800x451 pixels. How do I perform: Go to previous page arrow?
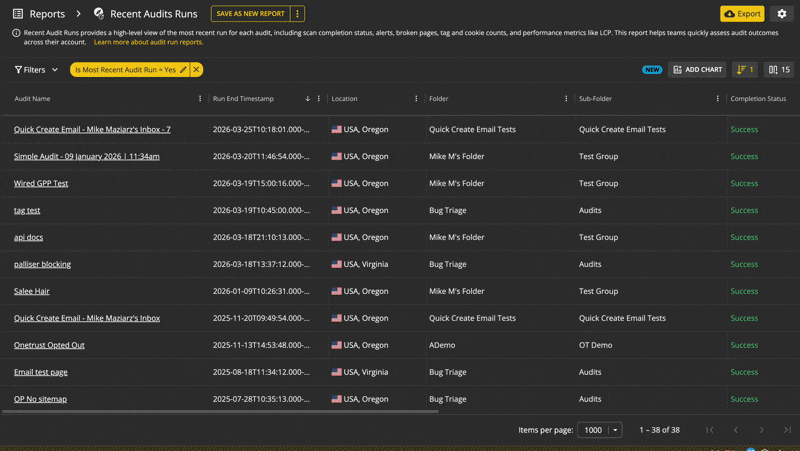[x=736, y=430]
